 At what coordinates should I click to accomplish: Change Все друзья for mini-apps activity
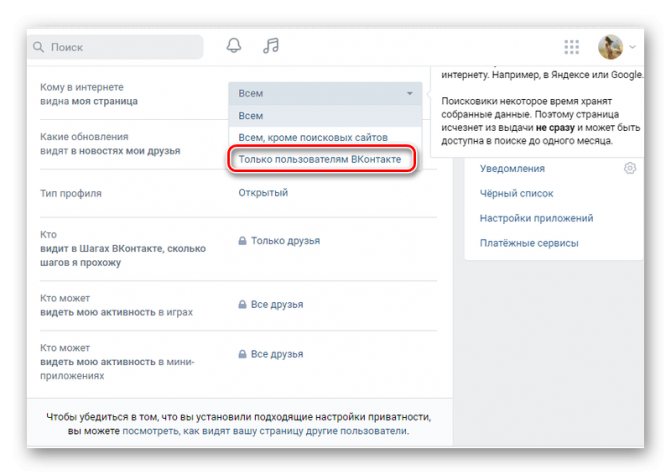[x=277, y=354]
